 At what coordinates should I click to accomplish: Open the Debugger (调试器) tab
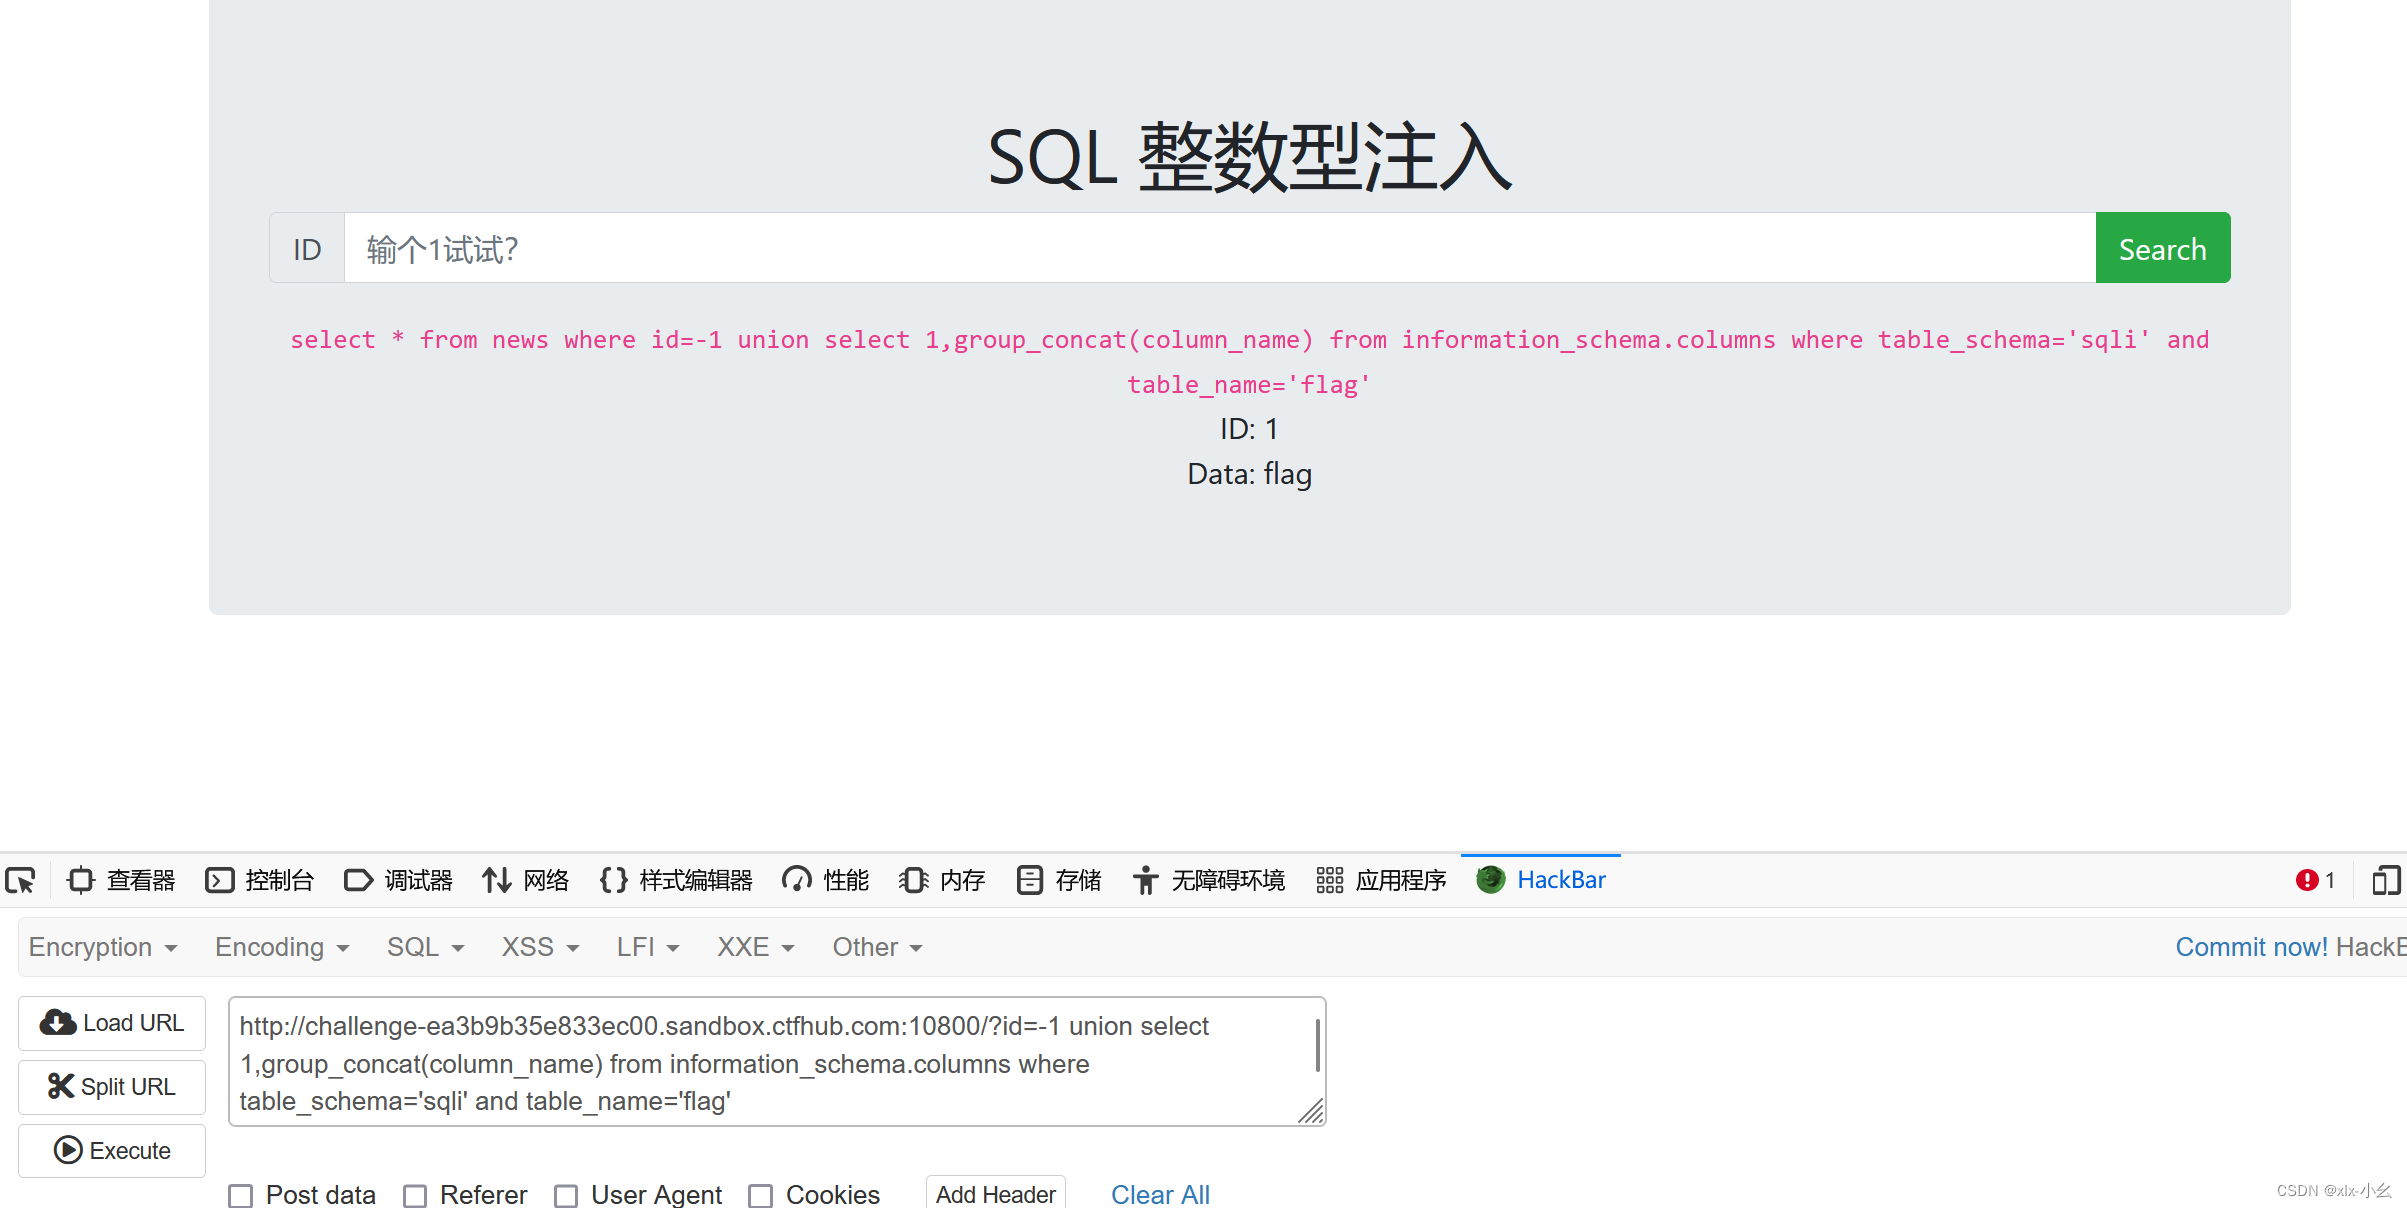(x=398, y=880)
